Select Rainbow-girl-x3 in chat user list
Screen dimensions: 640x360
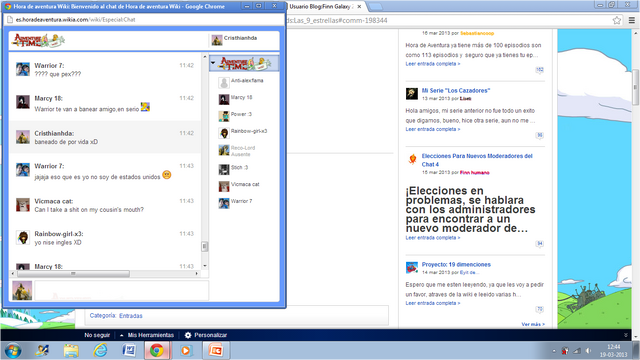pos(248,131)
